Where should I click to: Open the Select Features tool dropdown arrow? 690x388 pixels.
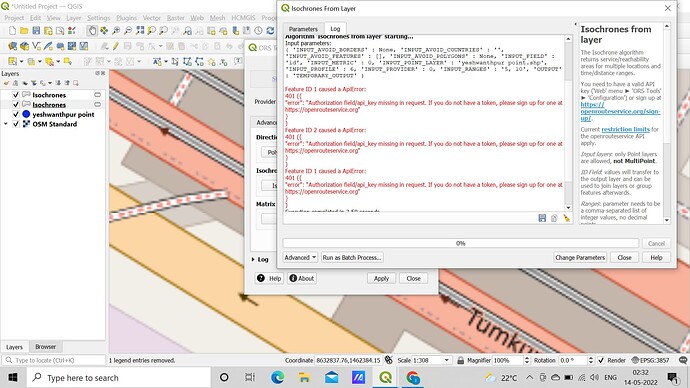(21, 61)
